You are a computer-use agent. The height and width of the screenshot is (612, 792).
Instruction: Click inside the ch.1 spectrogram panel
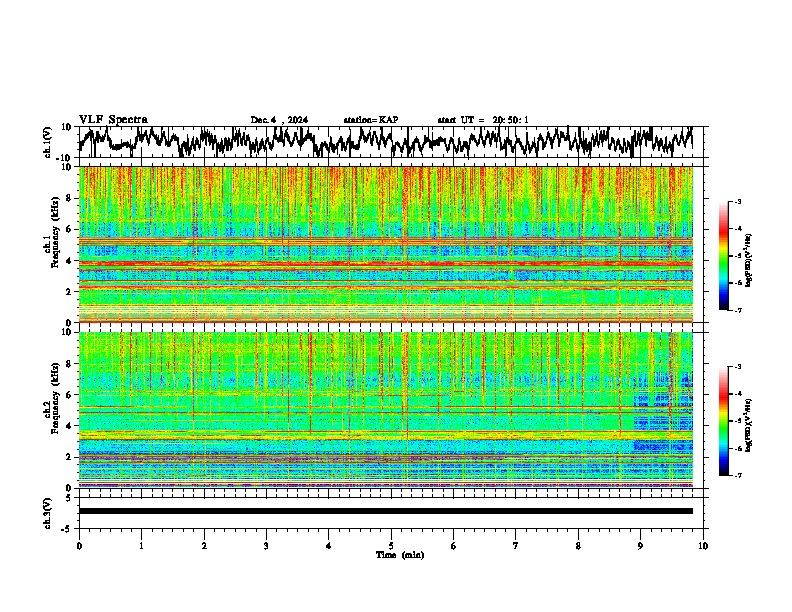385,244
